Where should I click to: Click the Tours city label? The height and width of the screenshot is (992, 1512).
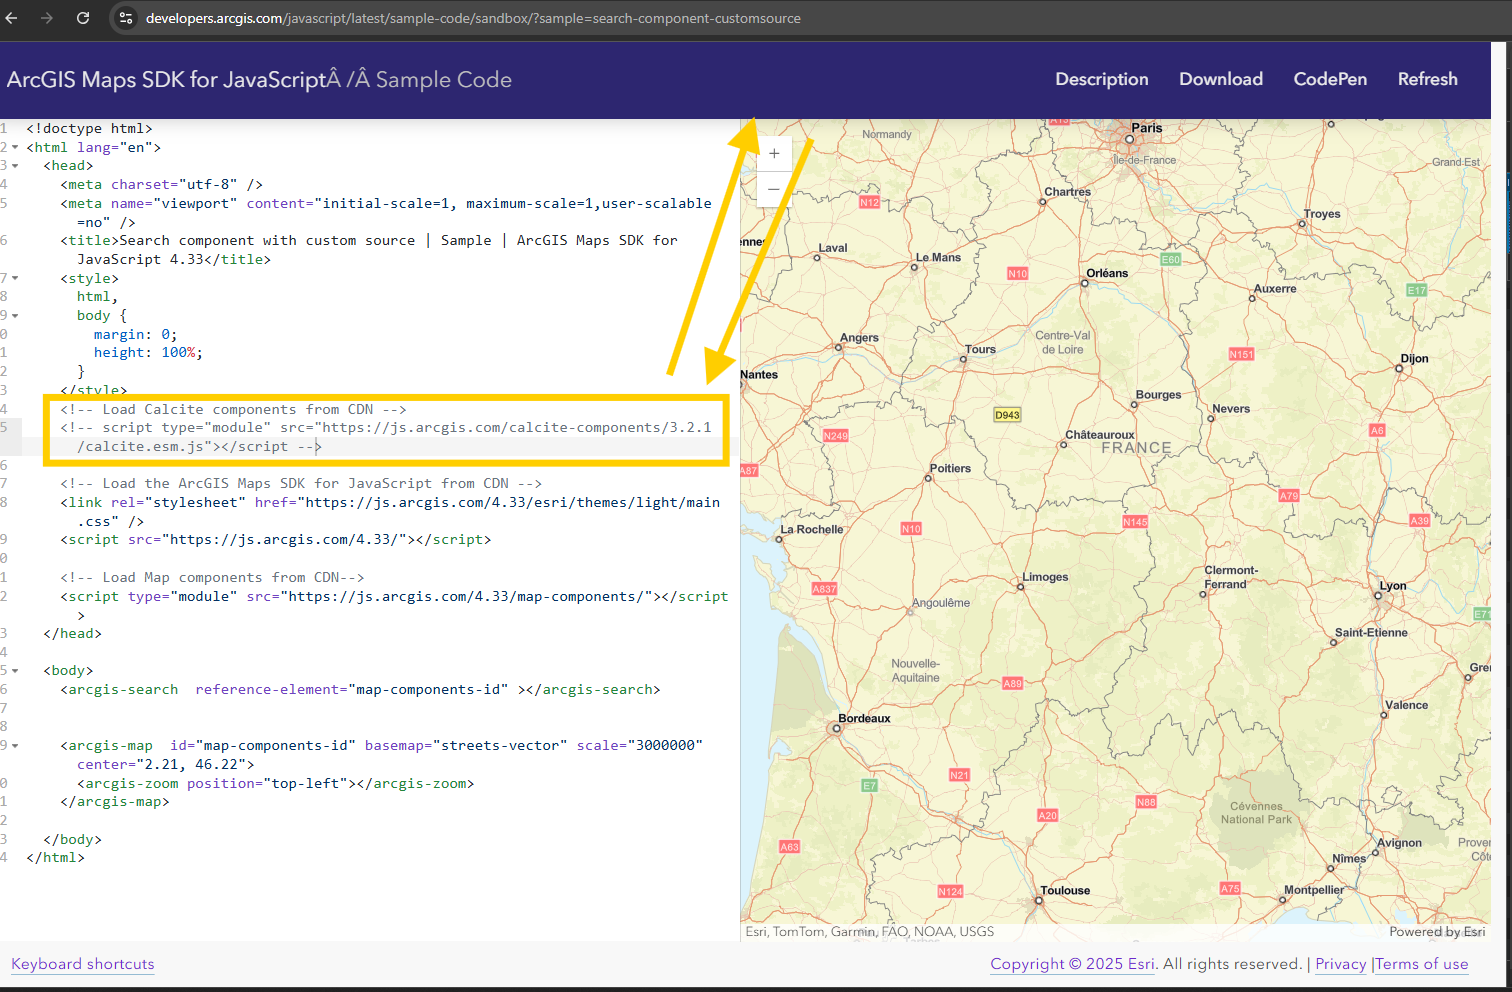coord(980,350)
